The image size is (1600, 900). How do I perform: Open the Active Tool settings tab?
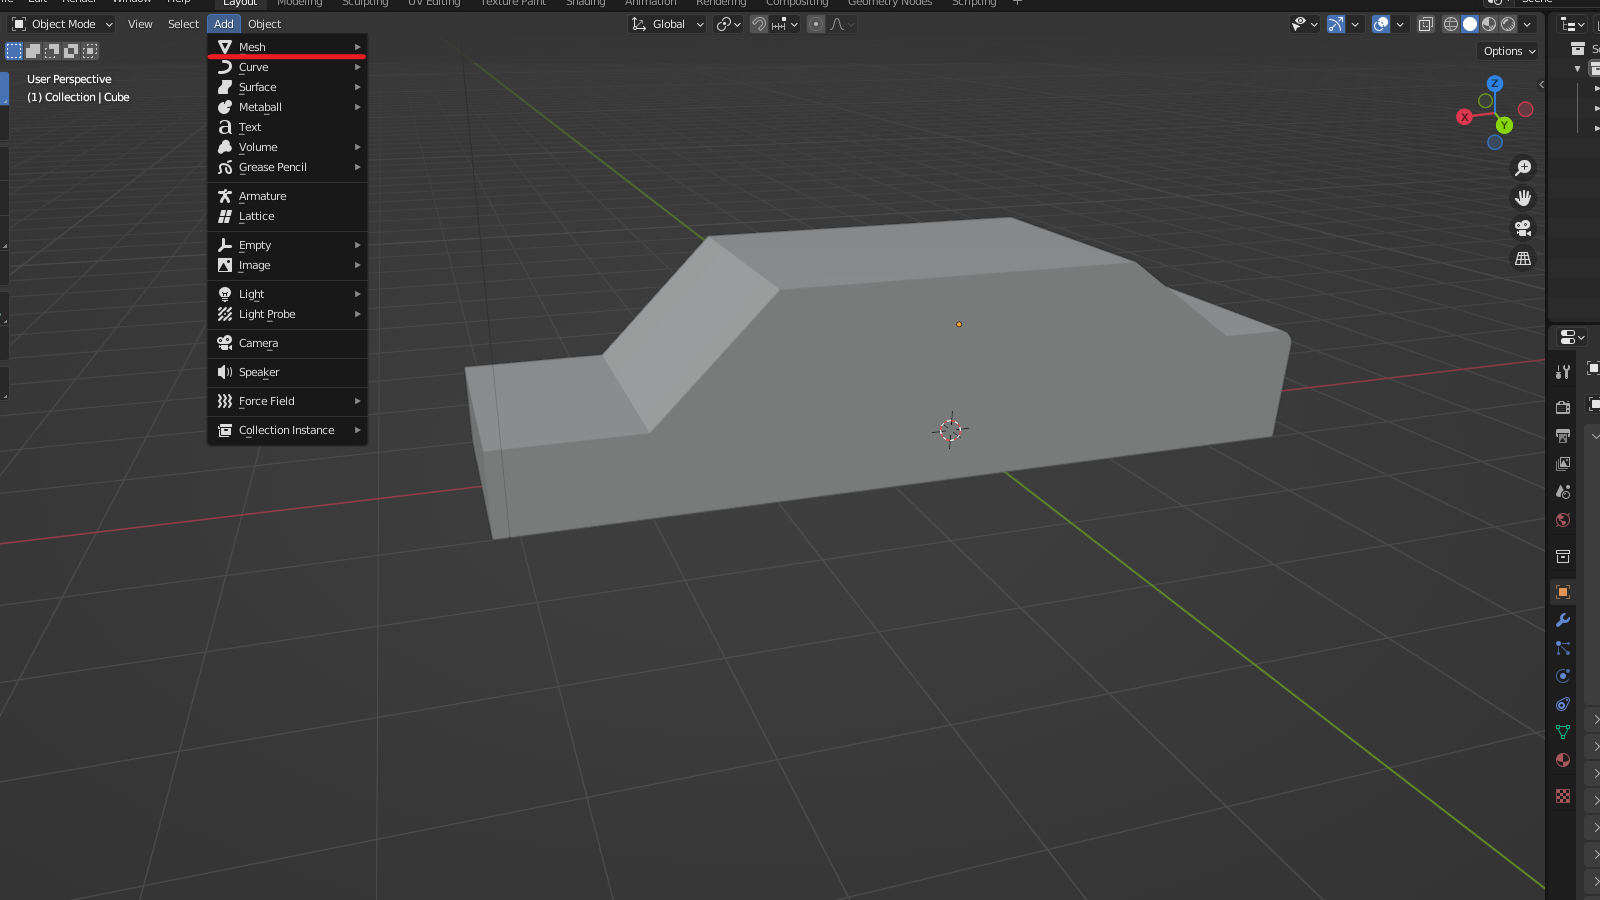(x=1563, y=371)
